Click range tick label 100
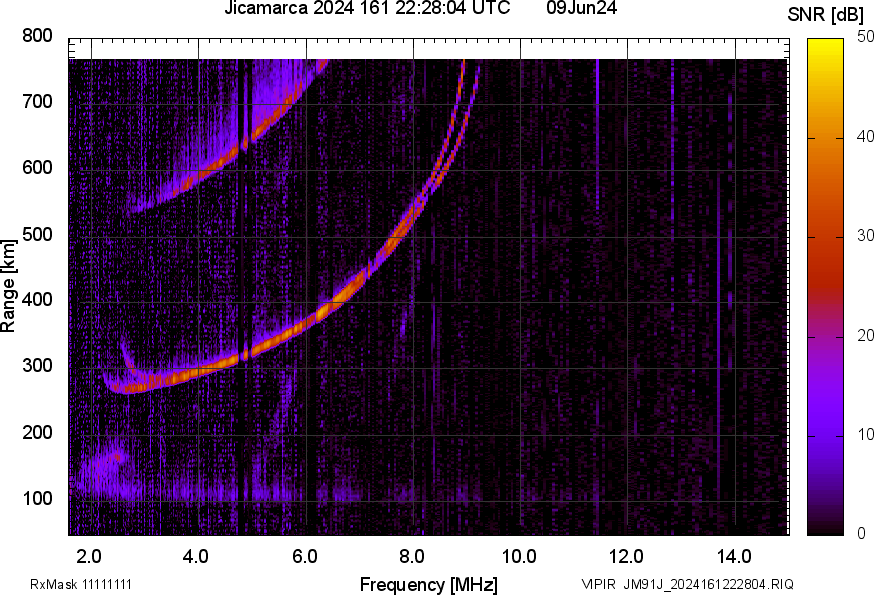The image size is (874, 595). click(x=37, y=498)
